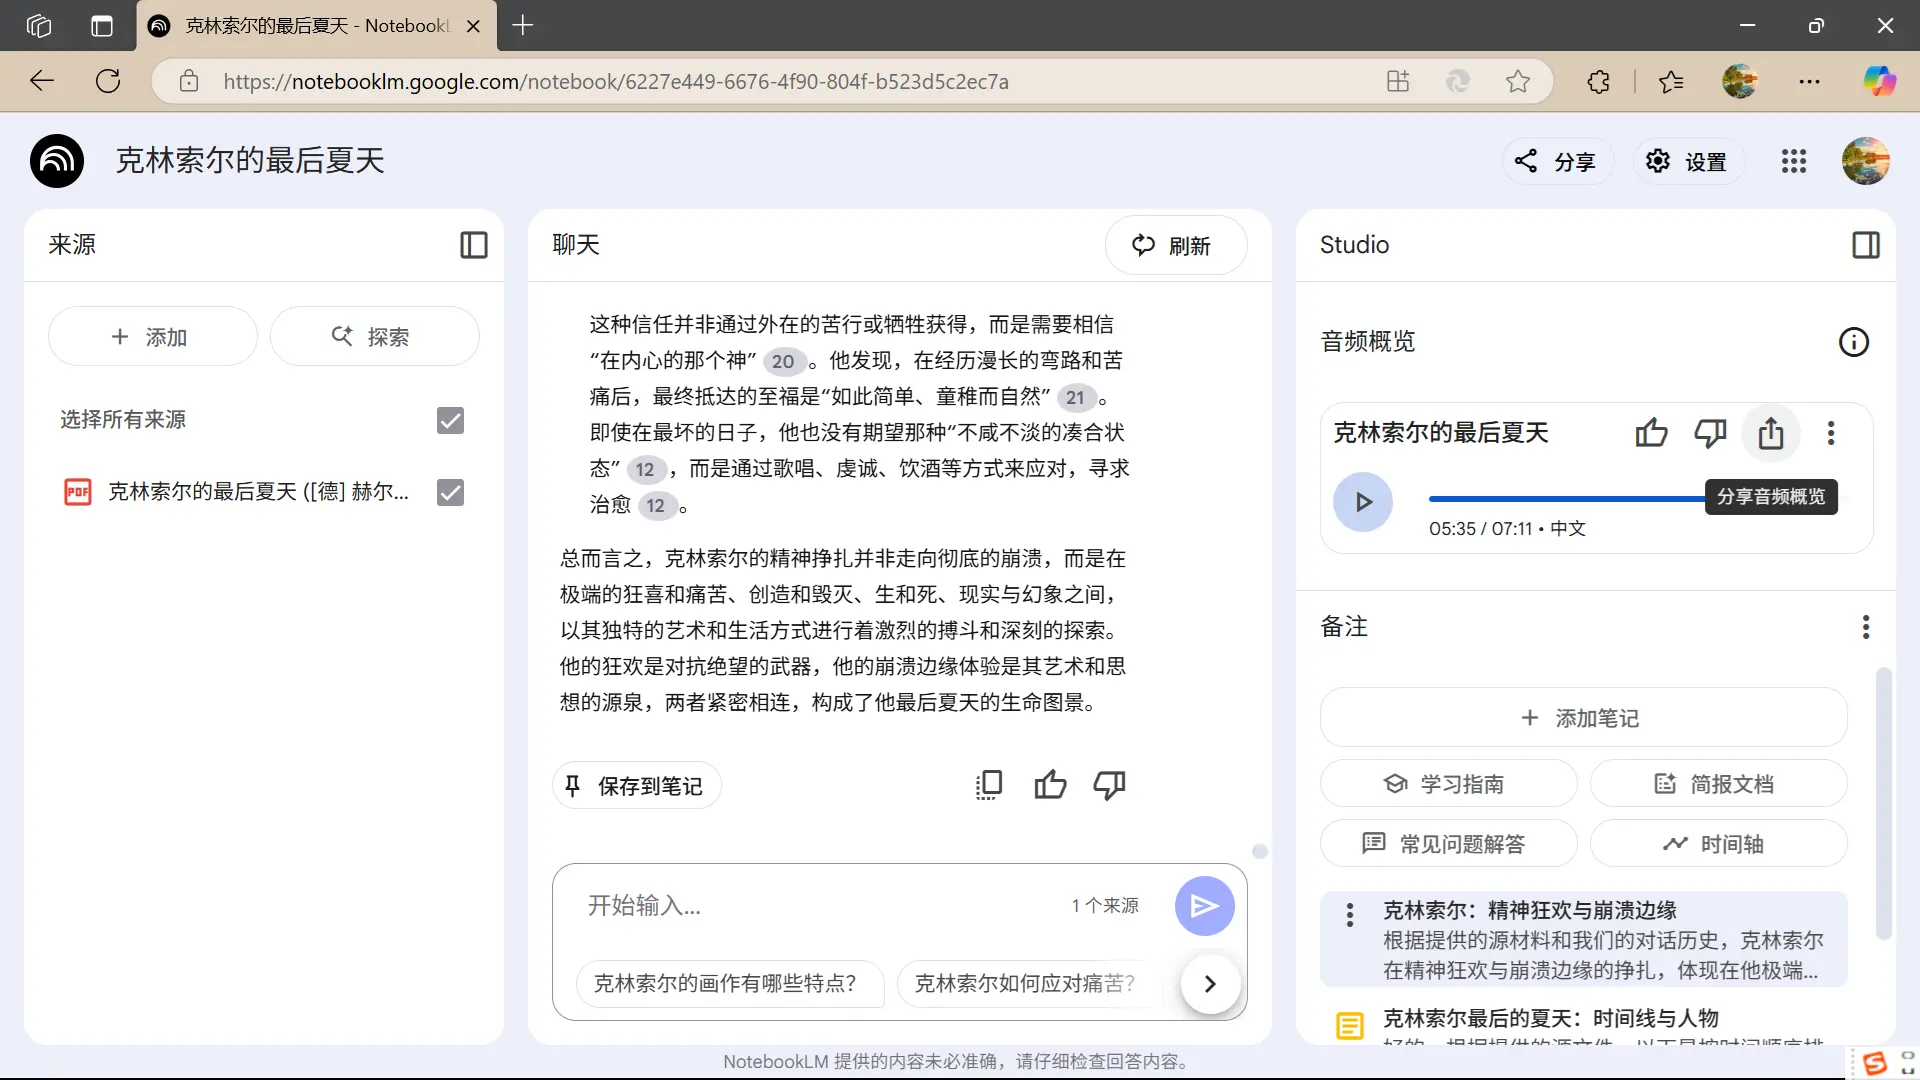Copy the chat response
Image resolution: width=1920 pixels, height=1080 pixels.
point(989,785)
